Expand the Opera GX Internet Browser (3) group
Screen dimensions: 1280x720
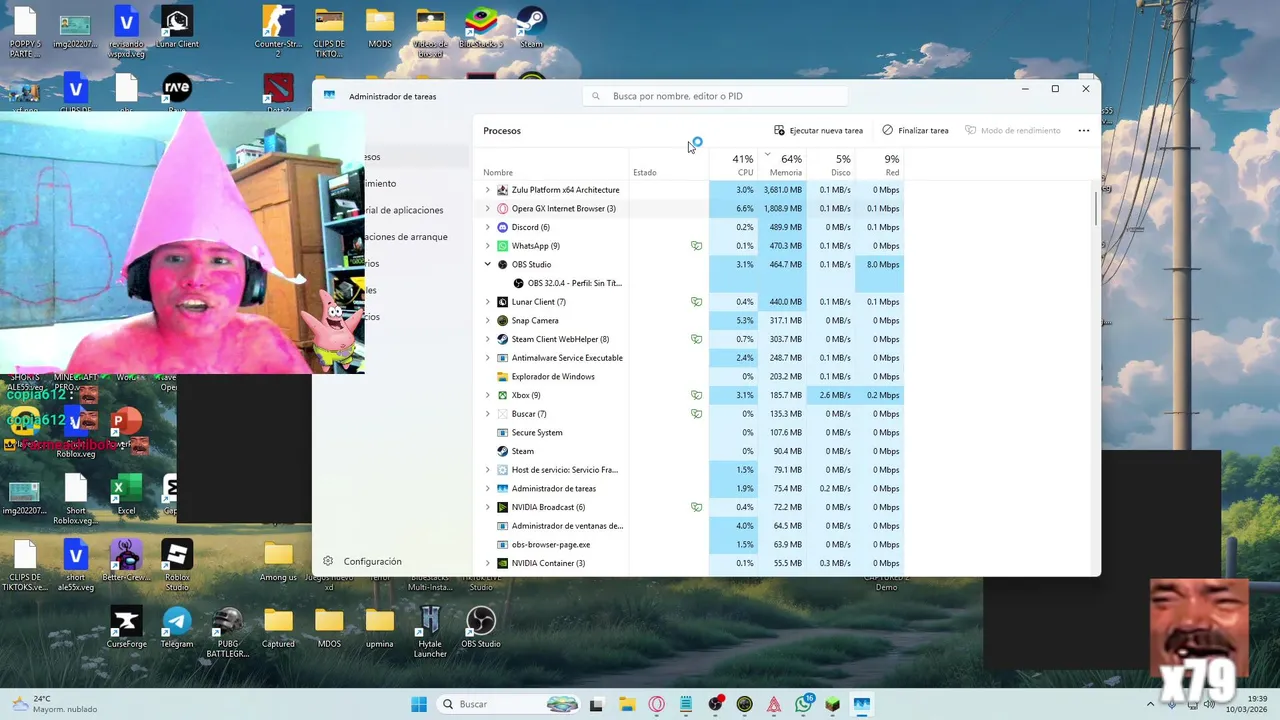tap(488, 208)
